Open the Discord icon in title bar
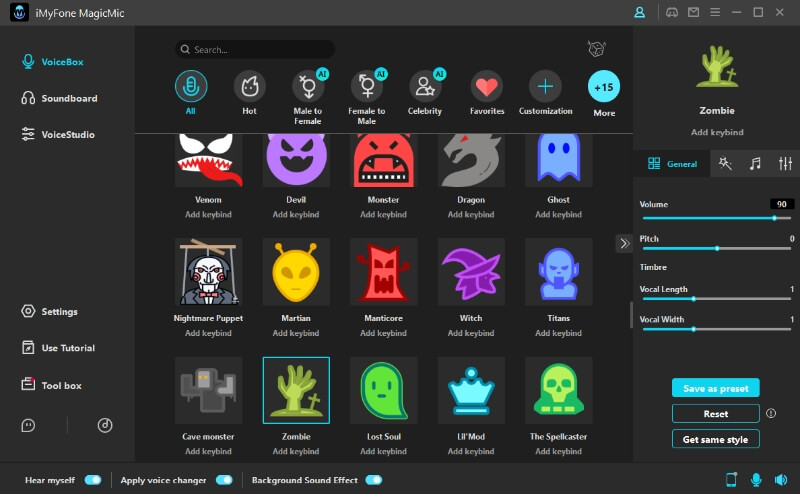800x494 pixels. tap(672, 12)
